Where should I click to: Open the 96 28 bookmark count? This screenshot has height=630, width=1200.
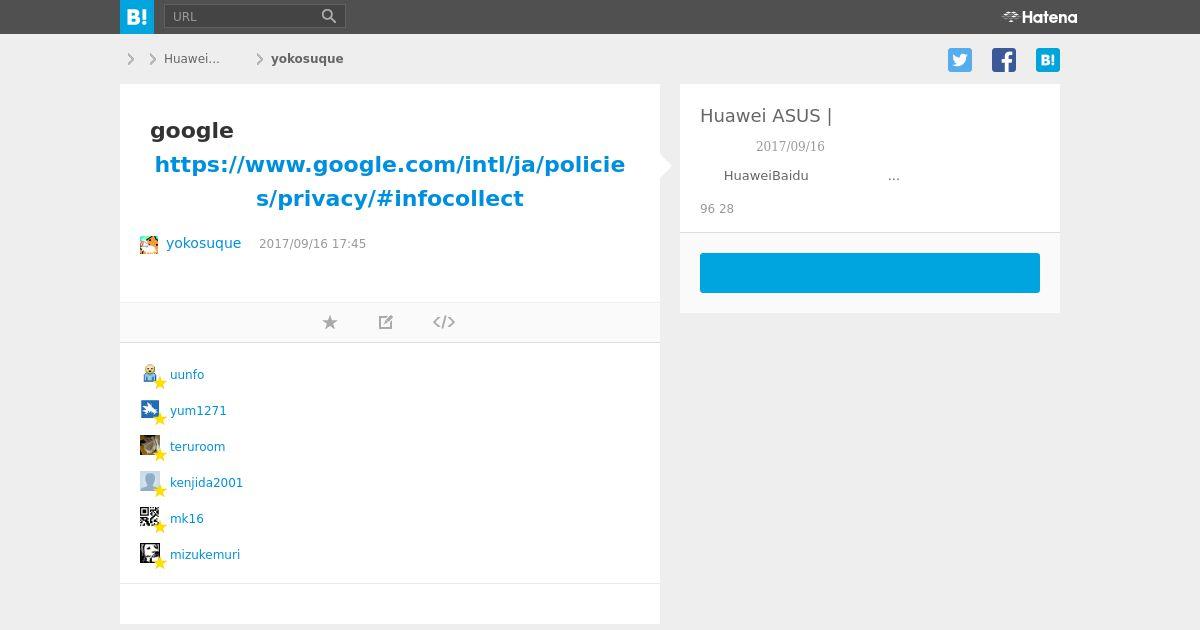(x=717, y=209)
